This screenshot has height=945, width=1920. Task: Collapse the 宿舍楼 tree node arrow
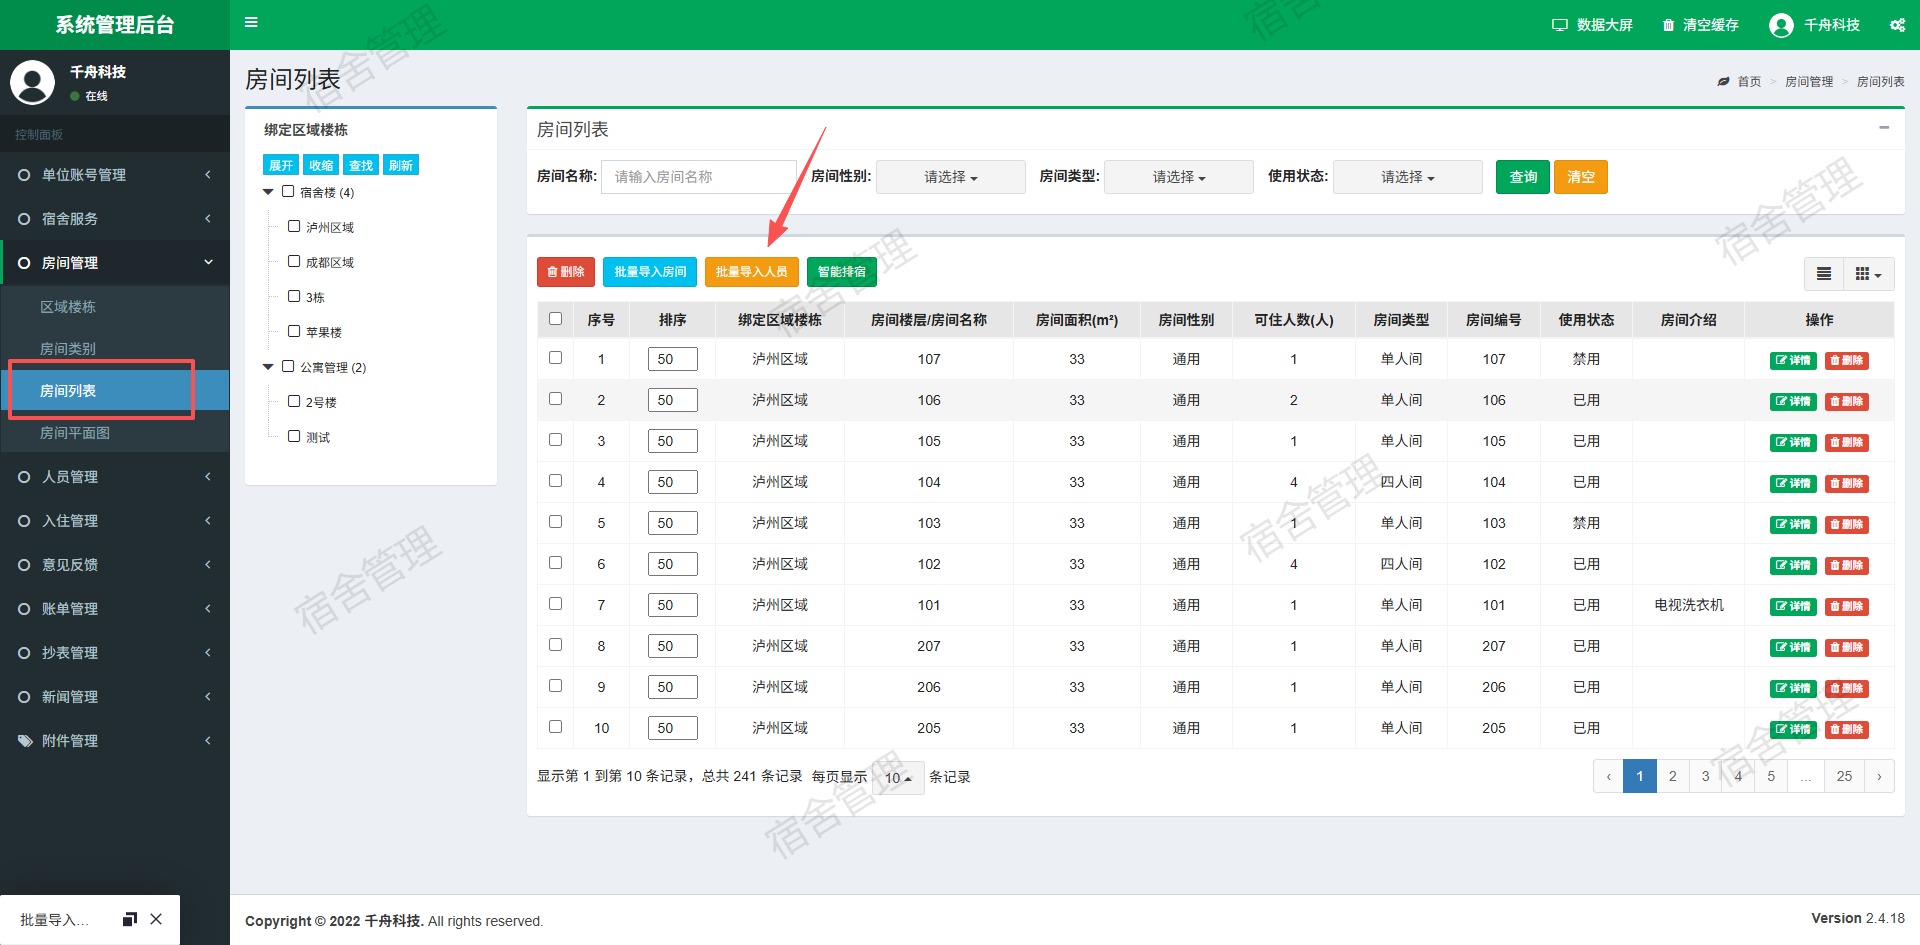pos(268,192)
